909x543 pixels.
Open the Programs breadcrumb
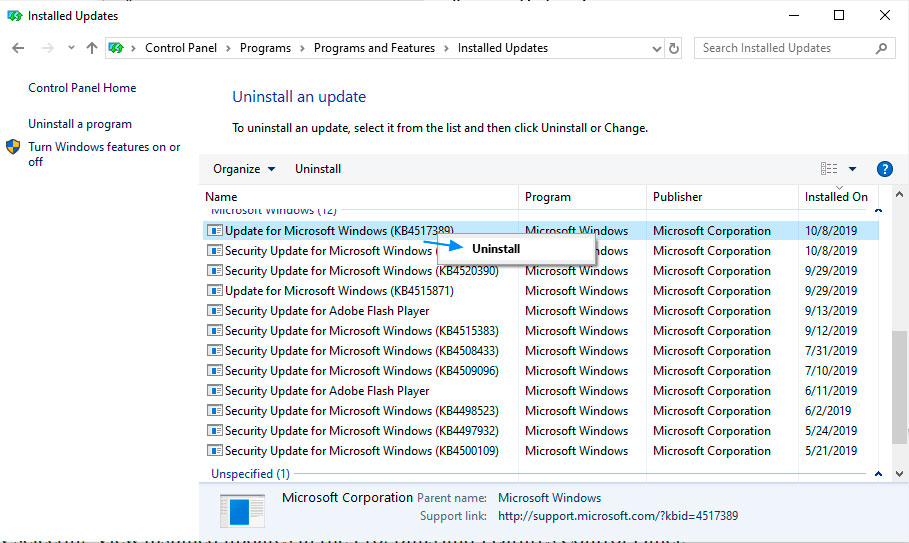266,48
